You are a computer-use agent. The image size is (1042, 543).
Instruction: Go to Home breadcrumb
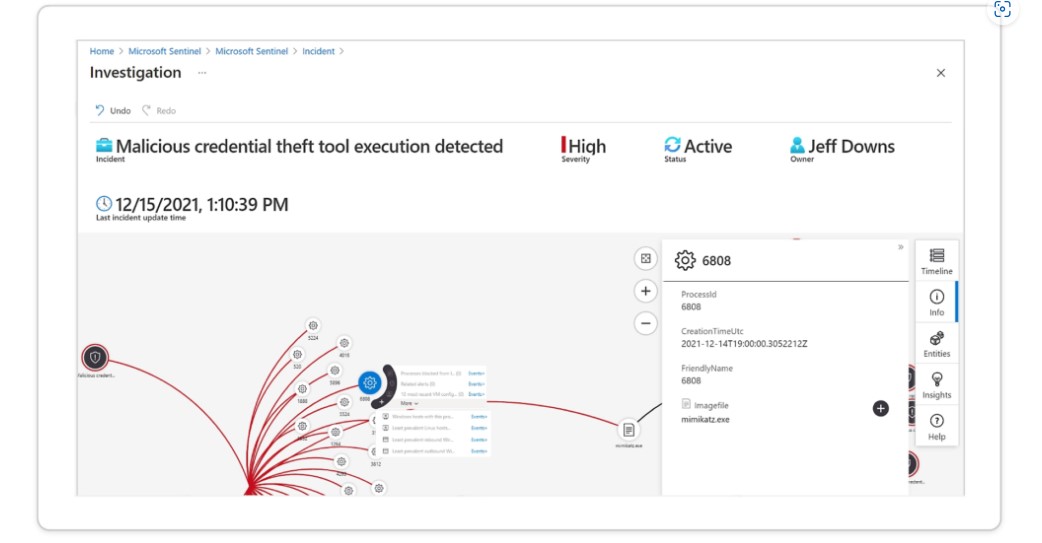tap(102, 51)
